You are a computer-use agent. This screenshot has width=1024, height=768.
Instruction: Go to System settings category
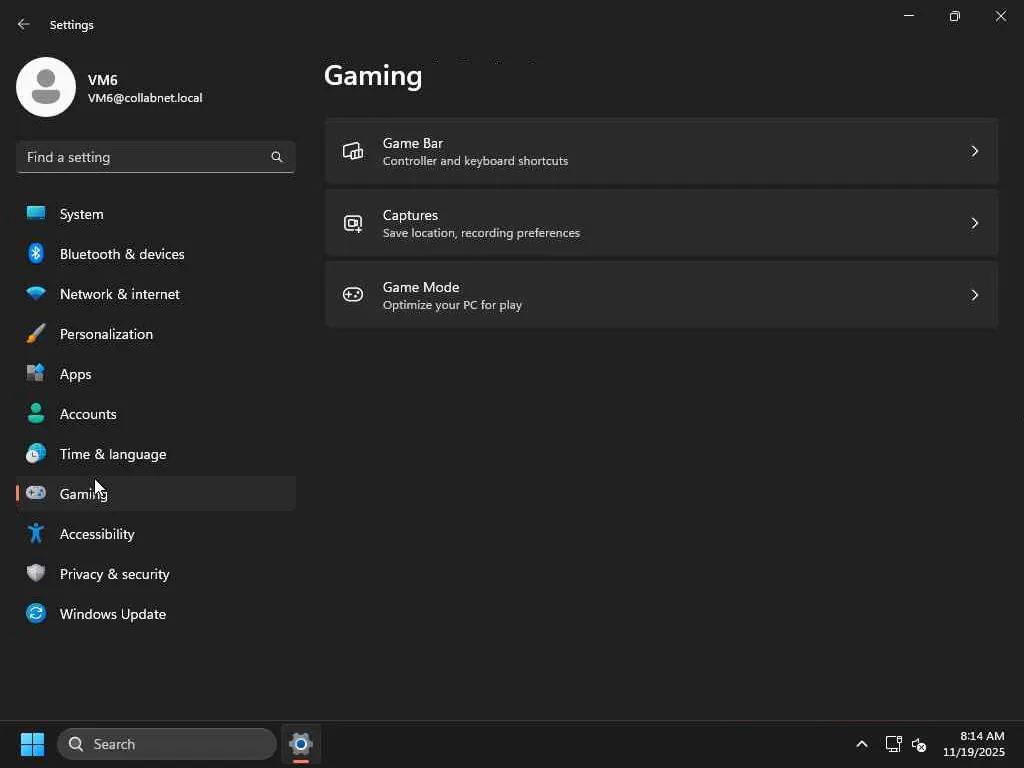pos(81,214)
